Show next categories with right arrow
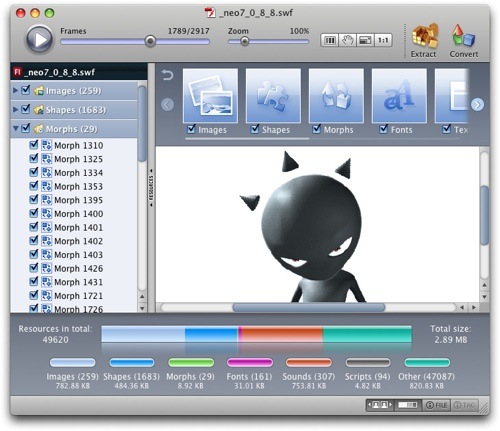The width and height of the screenshot is (500, 431). (477, 105)
